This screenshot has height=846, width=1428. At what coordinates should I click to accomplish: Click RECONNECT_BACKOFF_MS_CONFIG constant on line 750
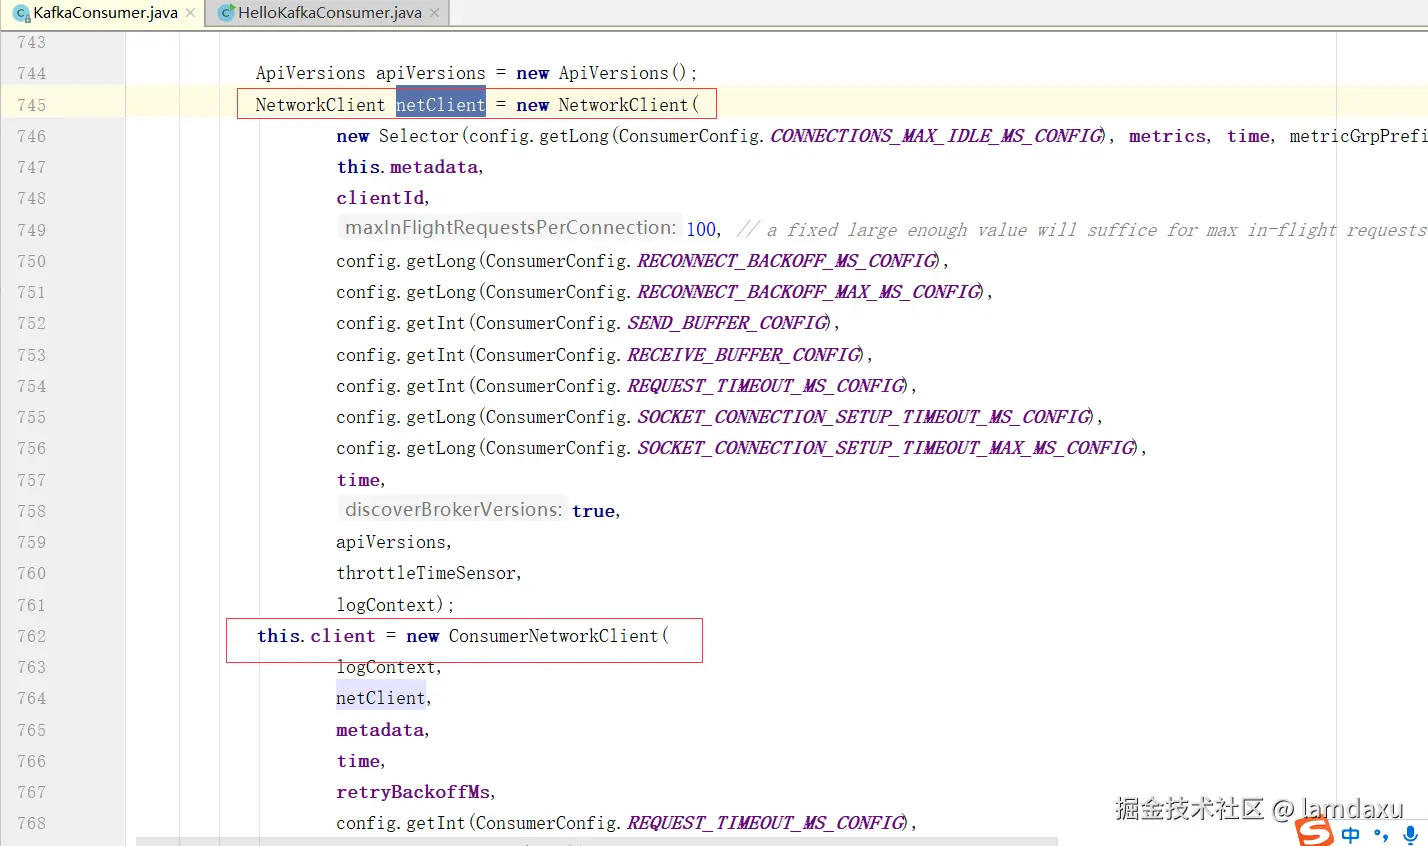click(x=787, y=261)
